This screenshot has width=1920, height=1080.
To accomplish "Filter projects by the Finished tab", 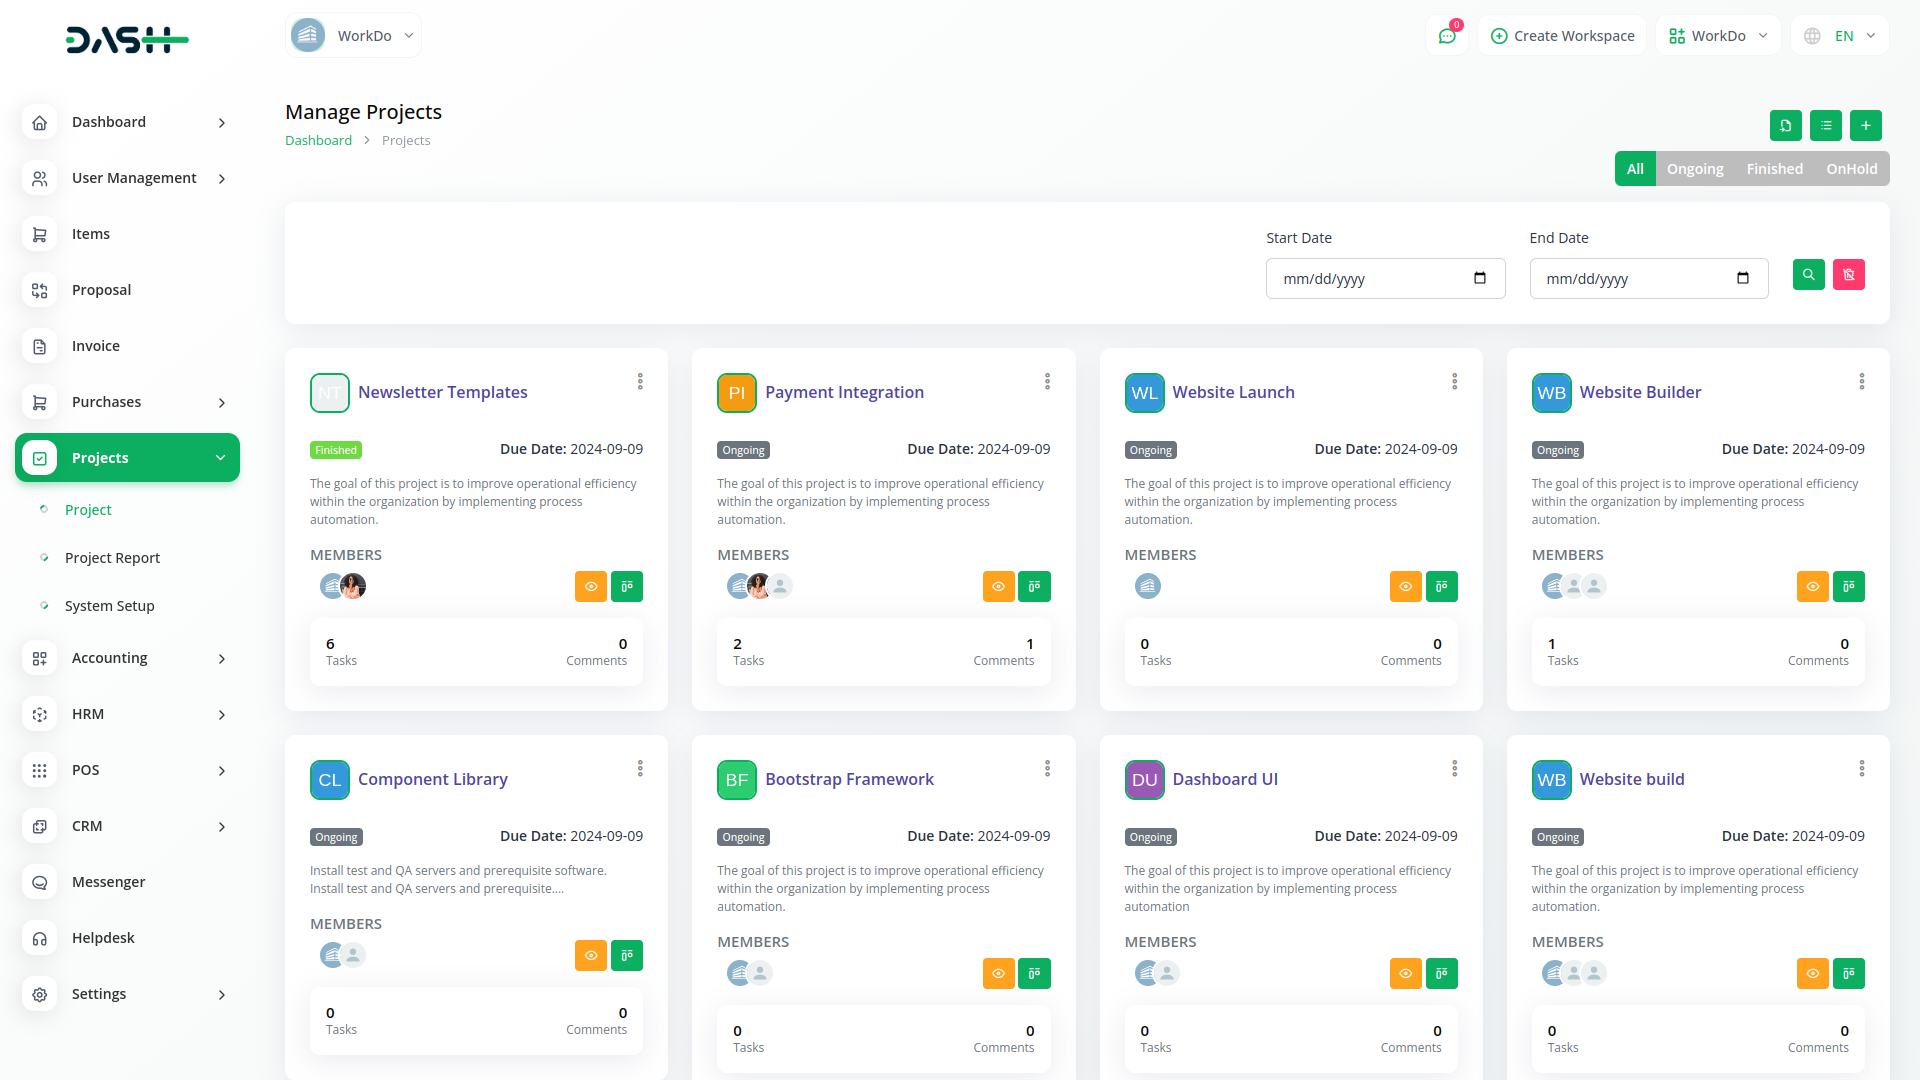I will click(x=1774, y=168).
